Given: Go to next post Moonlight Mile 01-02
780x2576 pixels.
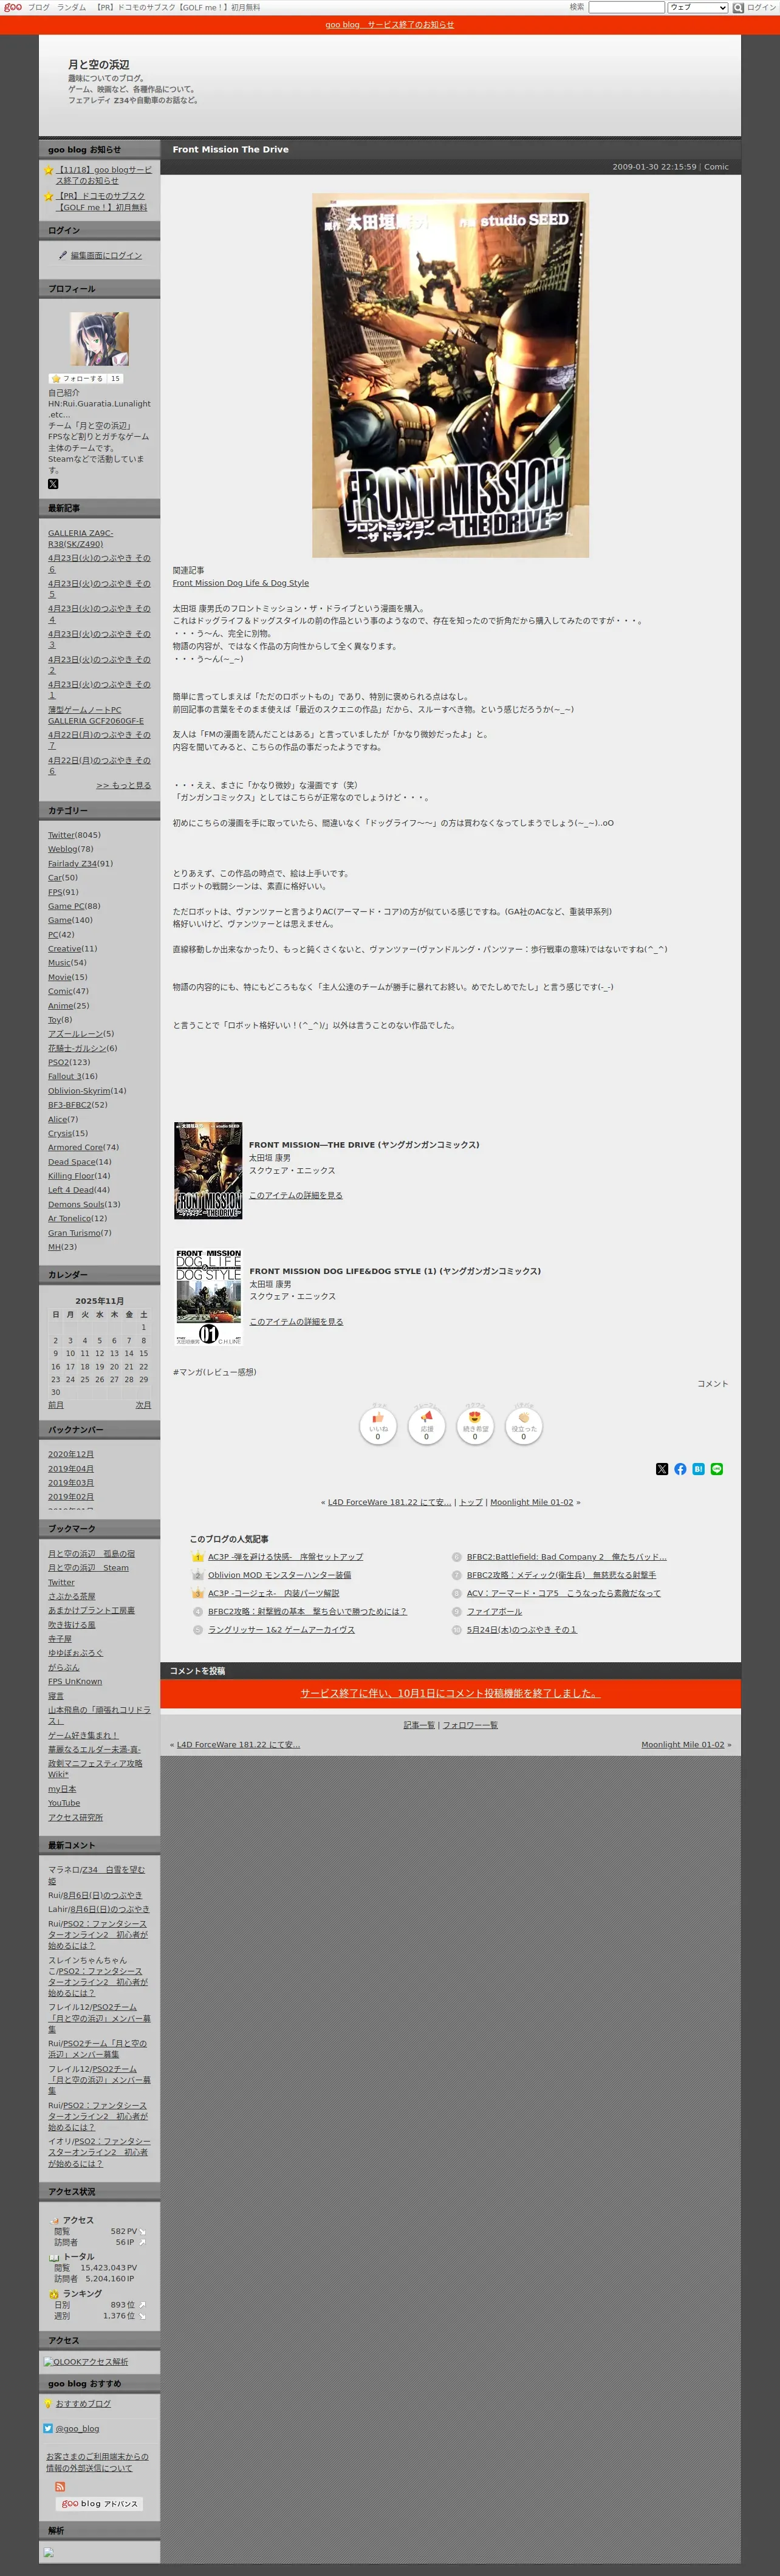Looking at the screenshot, I should coord(532,1502).
